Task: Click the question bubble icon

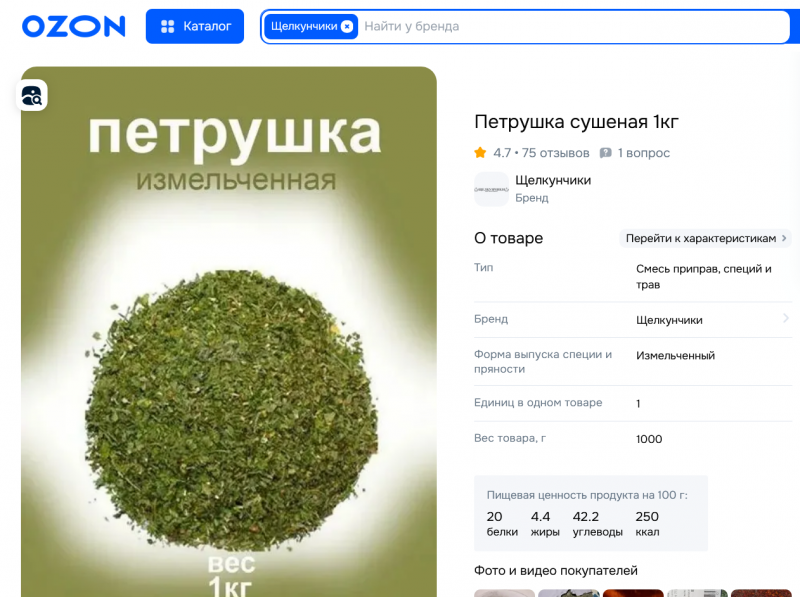Action: [x=605, y=153]
